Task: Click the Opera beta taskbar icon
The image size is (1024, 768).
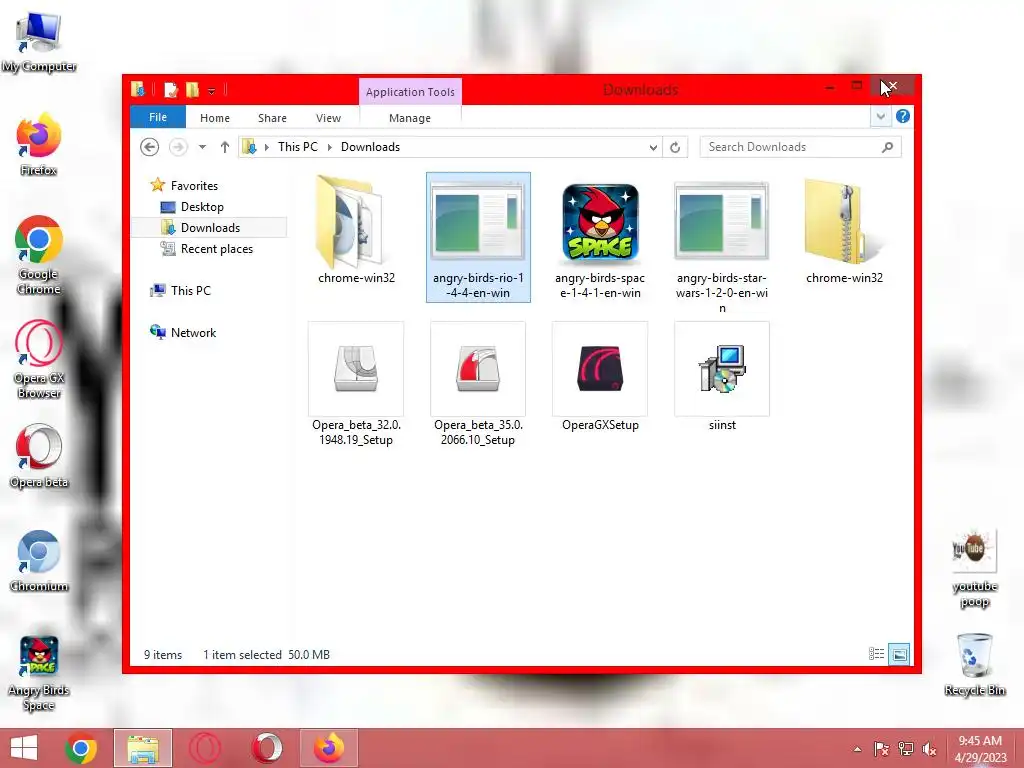Action: 266,748
